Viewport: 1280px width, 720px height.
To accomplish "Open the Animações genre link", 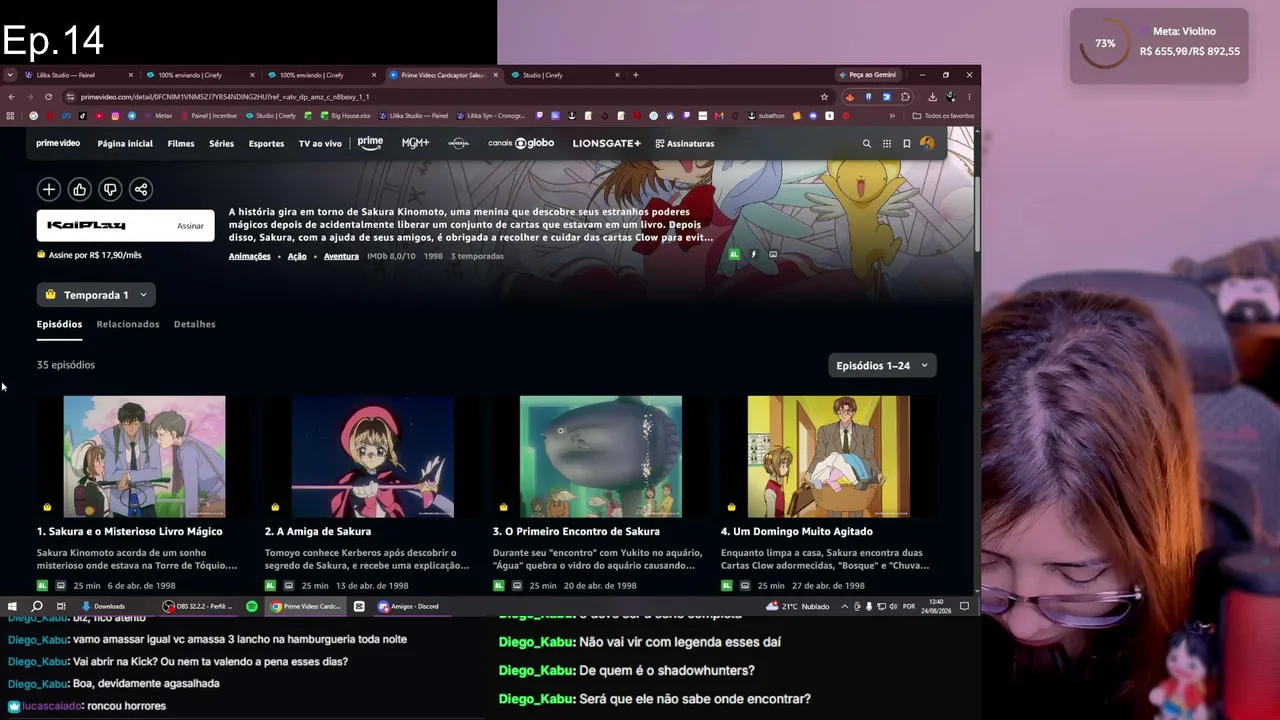I will [x=250, y=256].
